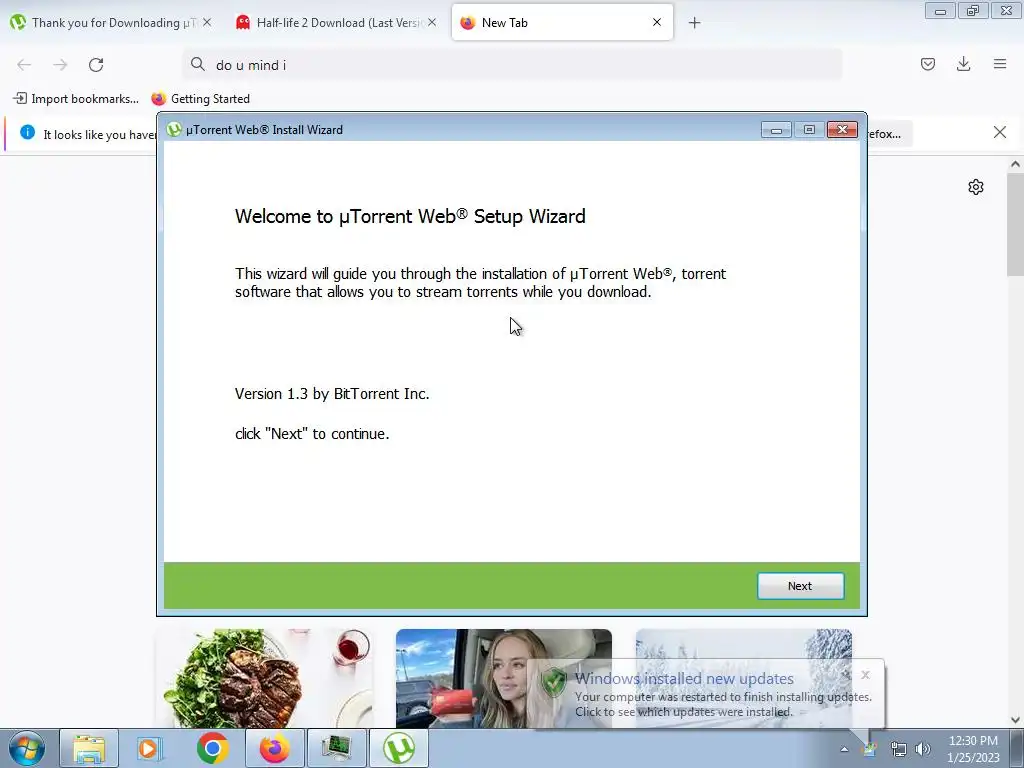Open New Tab personalize settings gear
Screen dimensions: 1024x768
(976, 187)
